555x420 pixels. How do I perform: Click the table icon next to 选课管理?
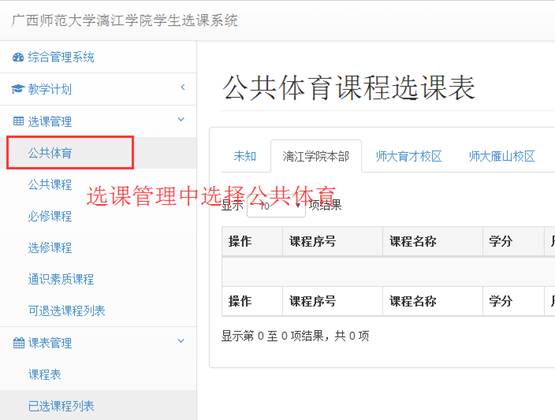click(18, 121)
